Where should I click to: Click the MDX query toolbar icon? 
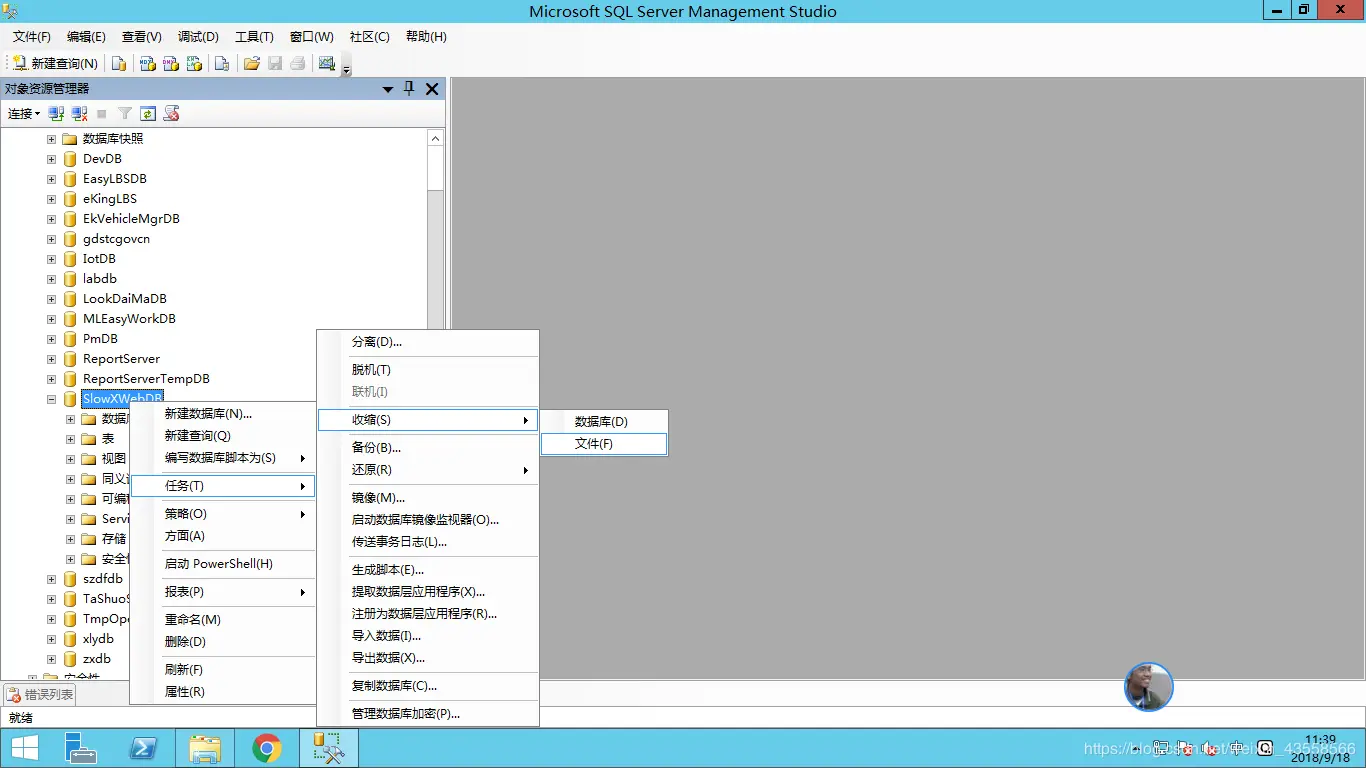[x=147, y=63]
